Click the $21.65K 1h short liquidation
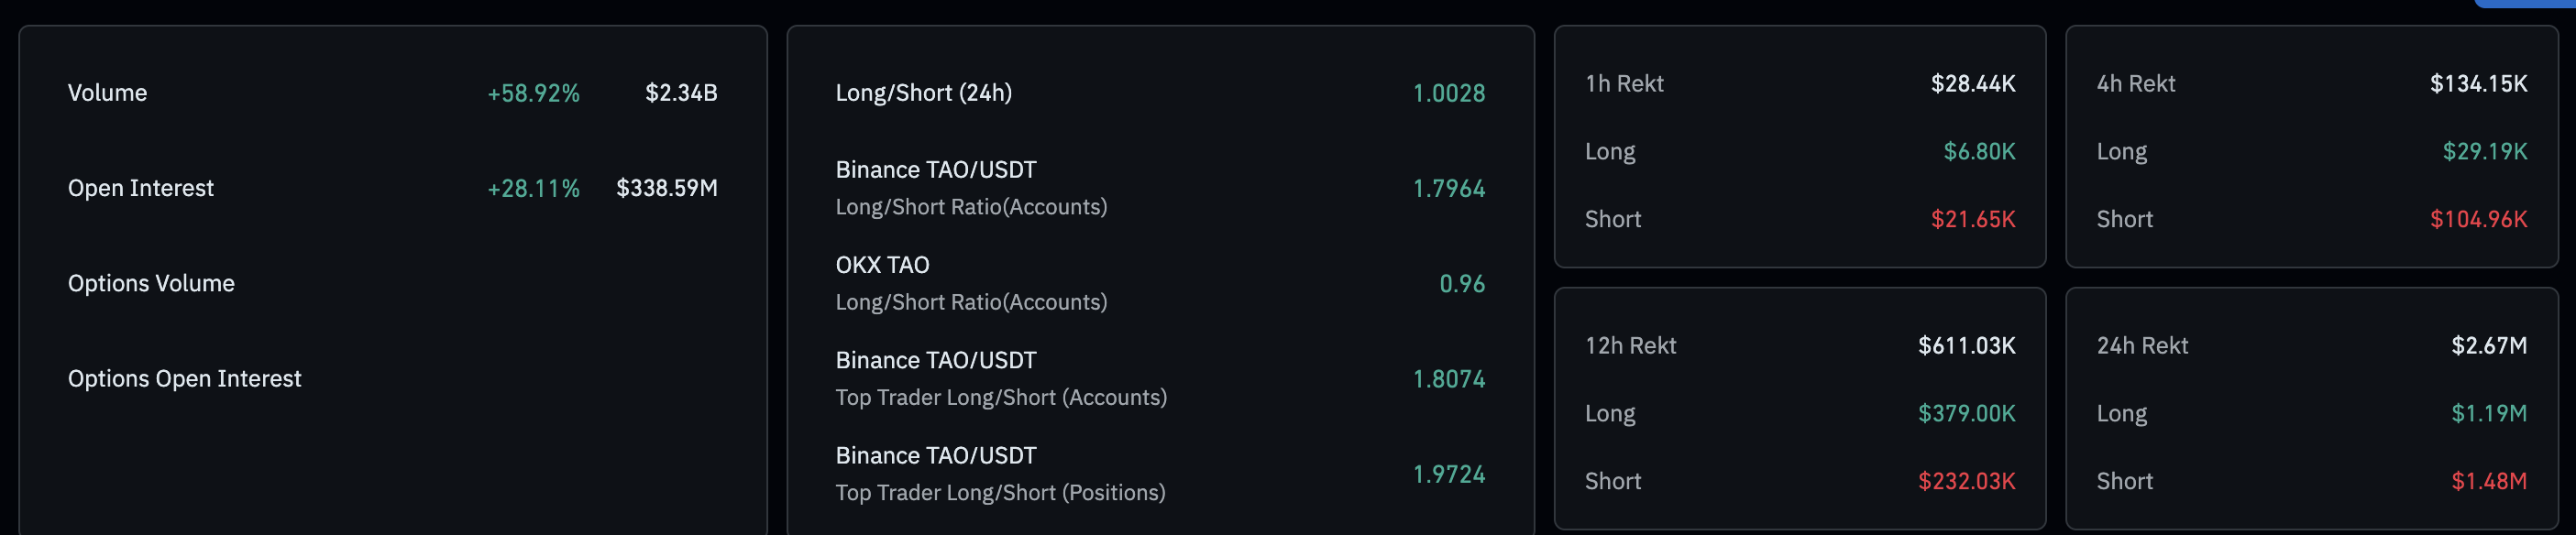Image resolution: width=2576 pixels, height=535 pixels. click(1972, 219)
